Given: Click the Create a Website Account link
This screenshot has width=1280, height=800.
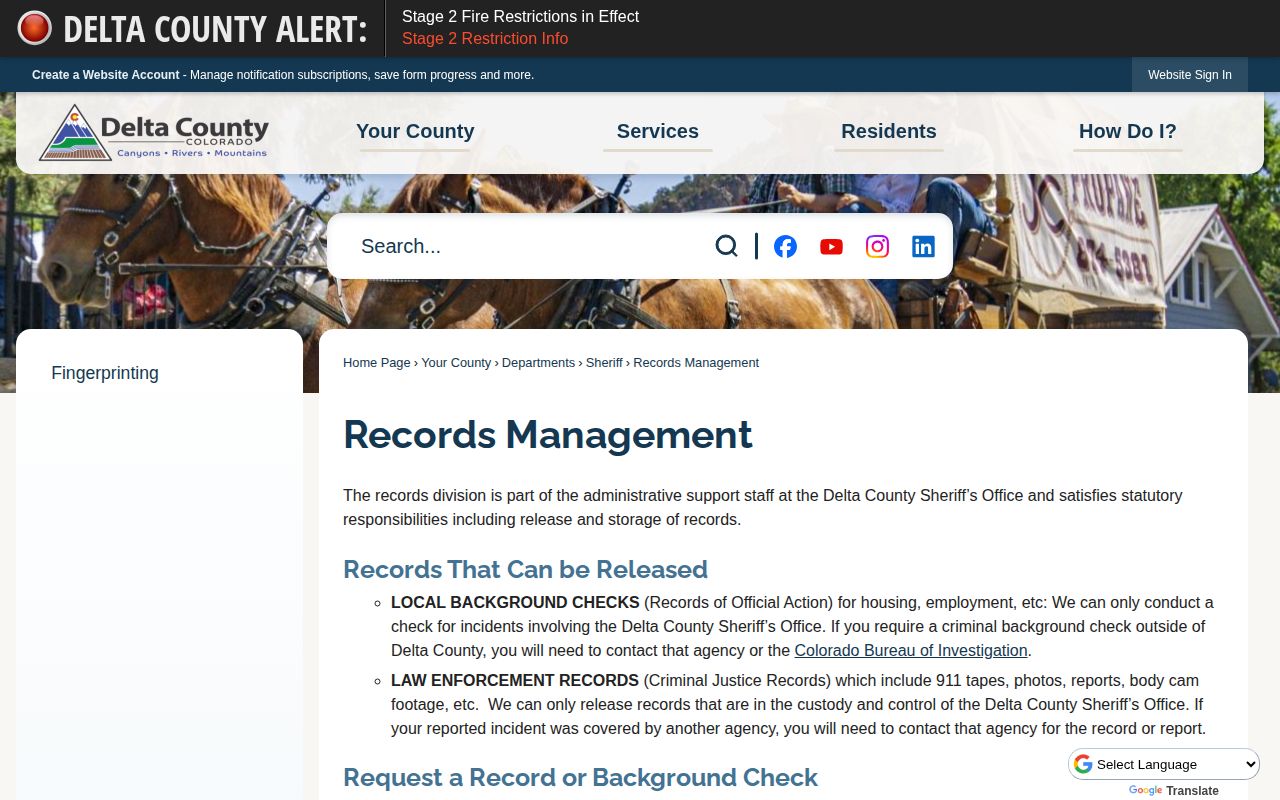Looking at the screenshot, I should (x=106, y=75).
